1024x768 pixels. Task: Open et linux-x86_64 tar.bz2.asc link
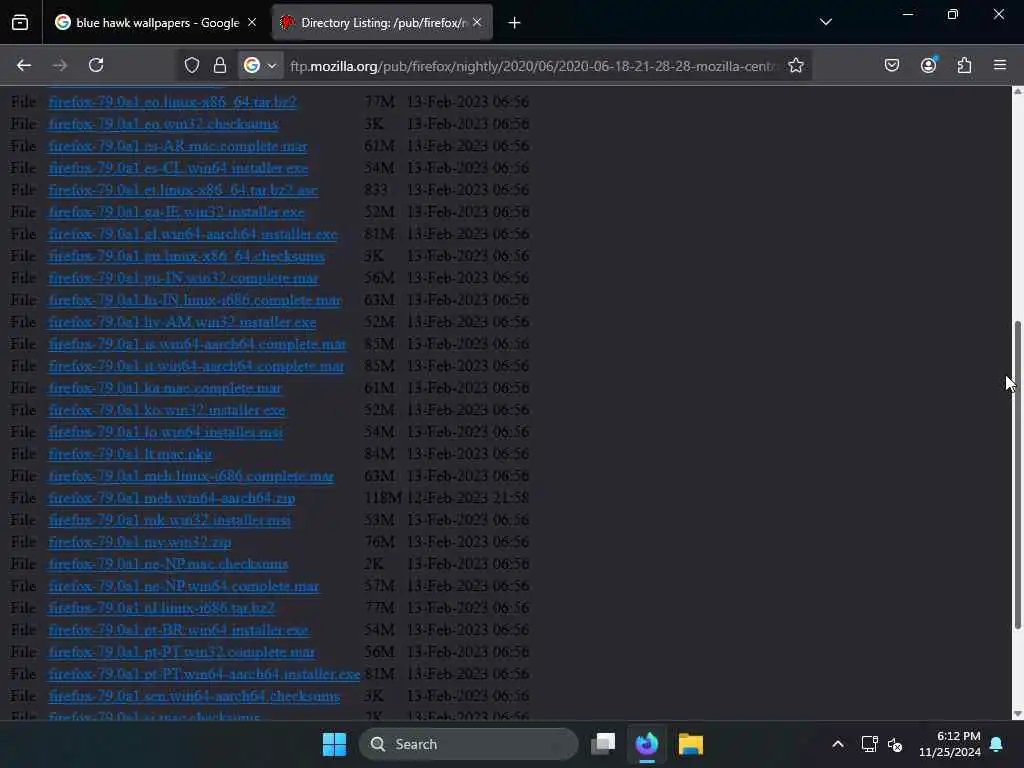point(183,190)
